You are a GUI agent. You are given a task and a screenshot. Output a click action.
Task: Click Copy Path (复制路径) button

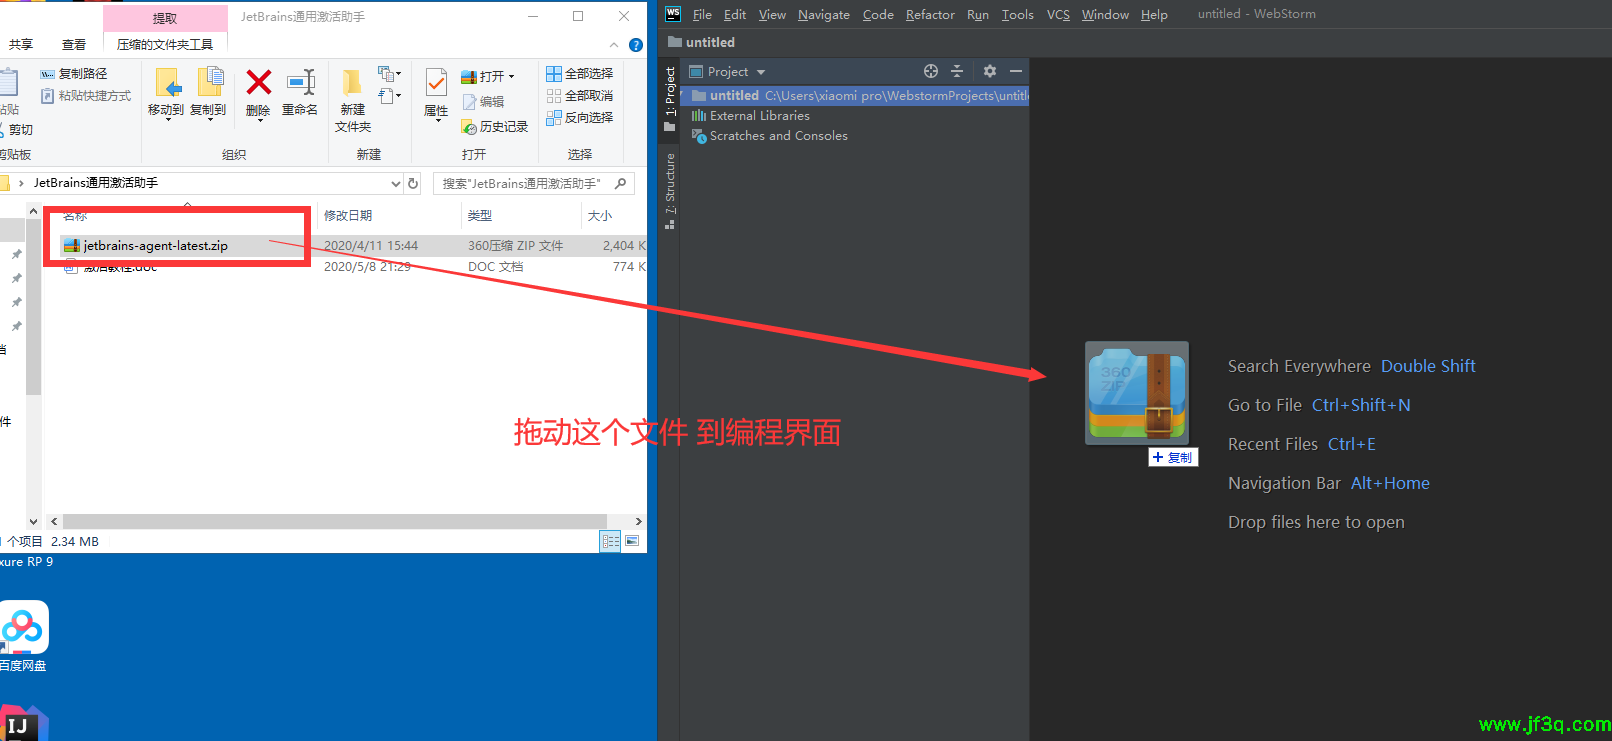click(x=74, y=74)
